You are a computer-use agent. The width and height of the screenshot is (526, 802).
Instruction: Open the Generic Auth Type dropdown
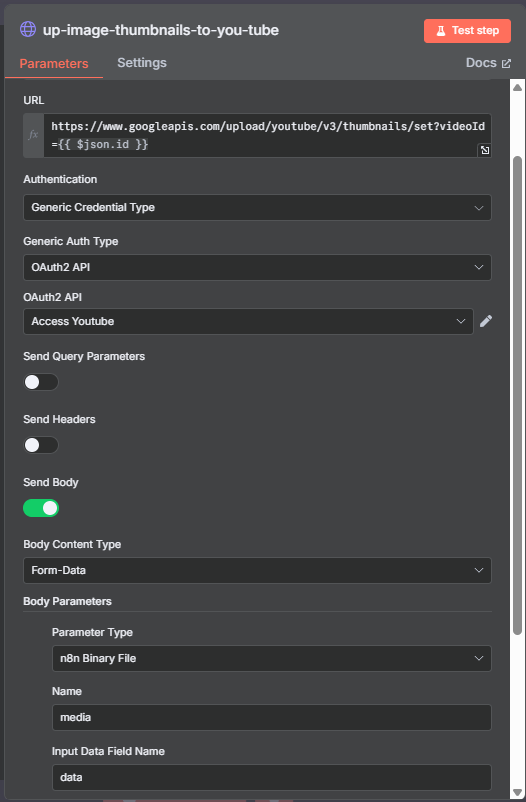(x=257, y=267)
